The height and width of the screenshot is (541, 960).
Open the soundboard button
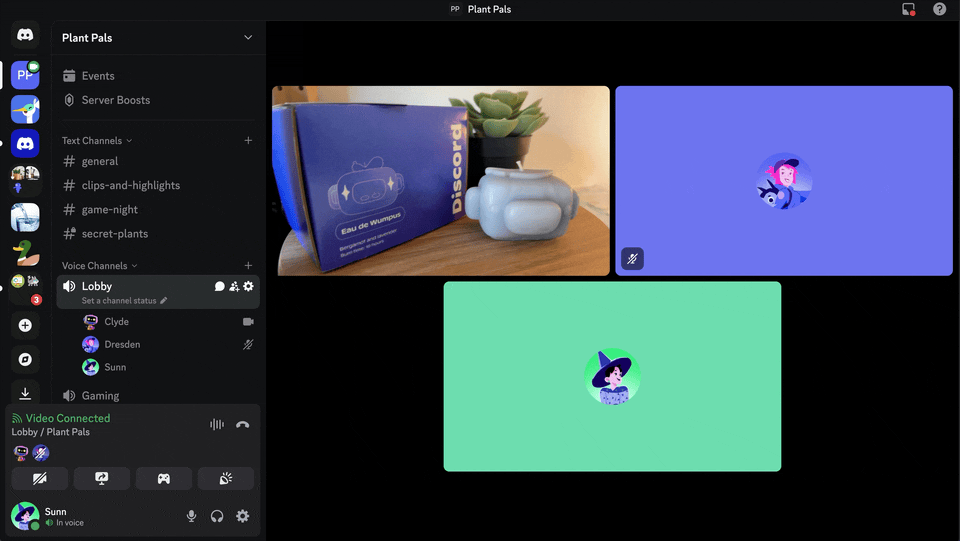(x=225, y=479)
